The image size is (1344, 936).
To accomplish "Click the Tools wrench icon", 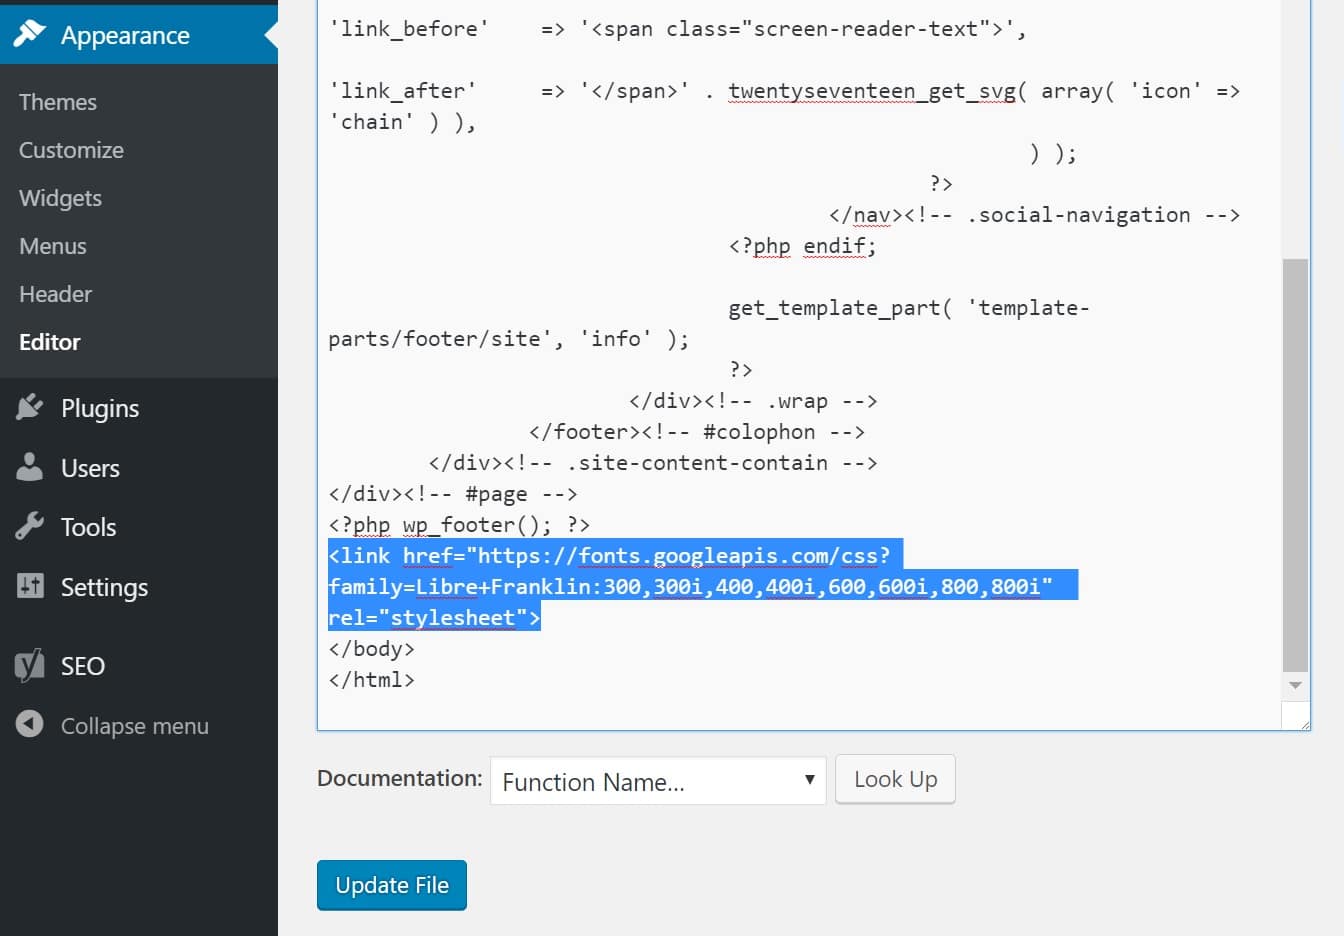I will pos(31,527).
